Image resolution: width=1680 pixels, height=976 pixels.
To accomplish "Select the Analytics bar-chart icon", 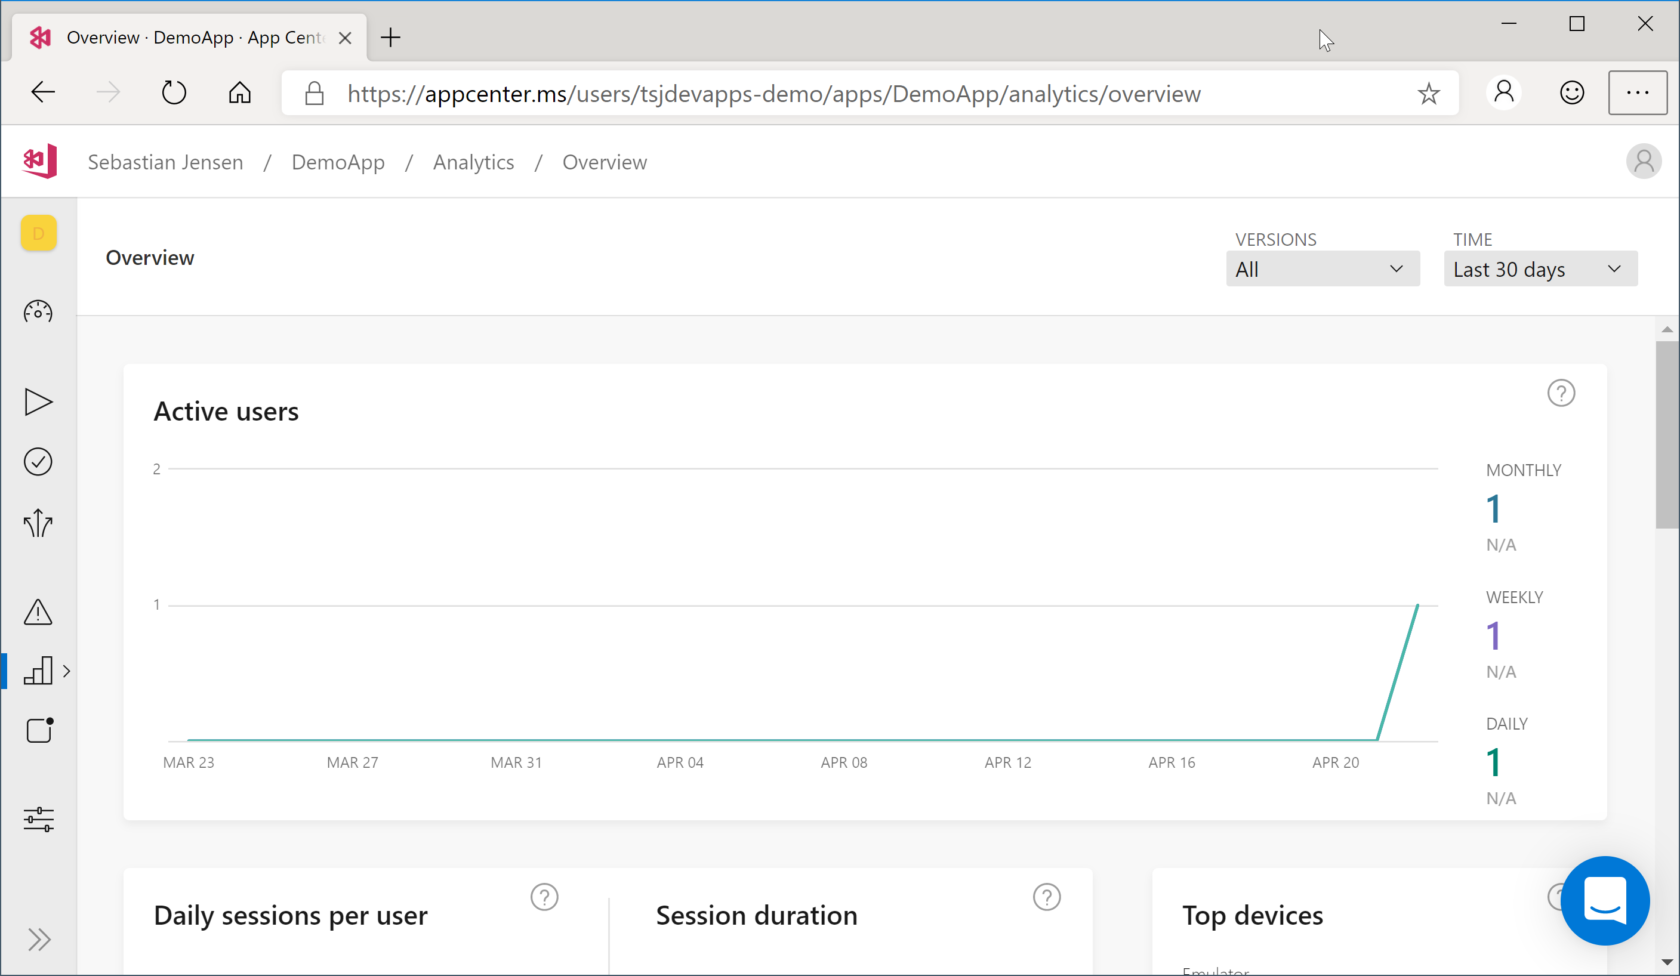I will click(40, 670).
